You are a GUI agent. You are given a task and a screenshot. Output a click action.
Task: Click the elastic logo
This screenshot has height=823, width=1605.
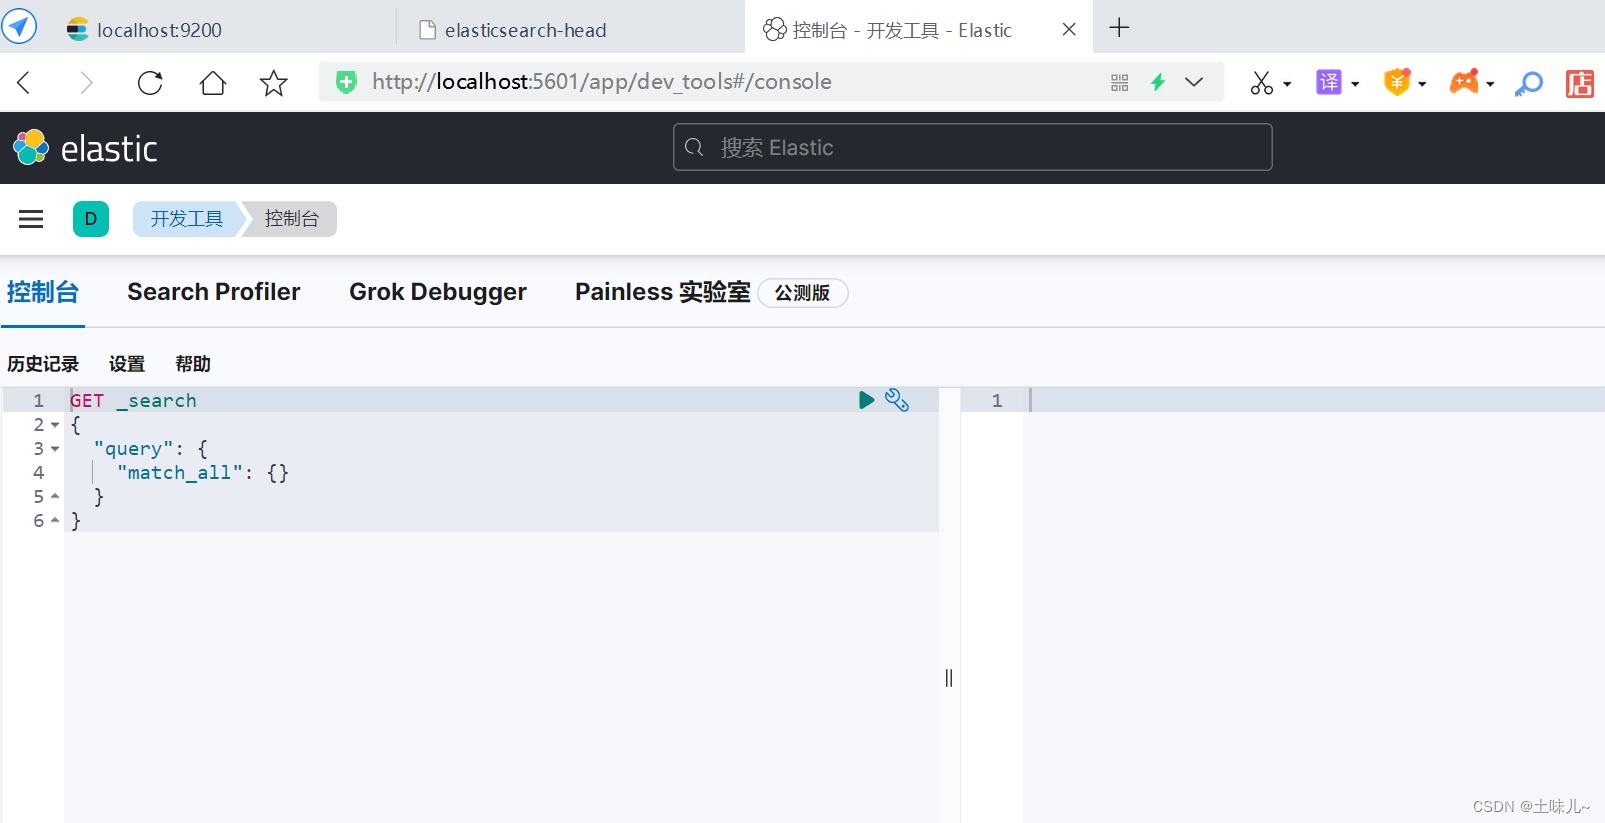[85, 148]
